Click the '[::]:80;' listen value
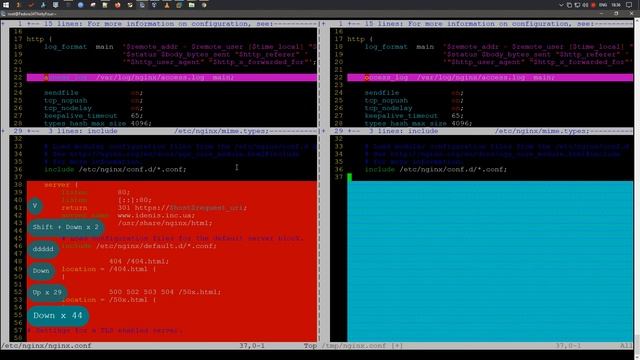Viewport: 640px width, 360px height. (135, 200)
